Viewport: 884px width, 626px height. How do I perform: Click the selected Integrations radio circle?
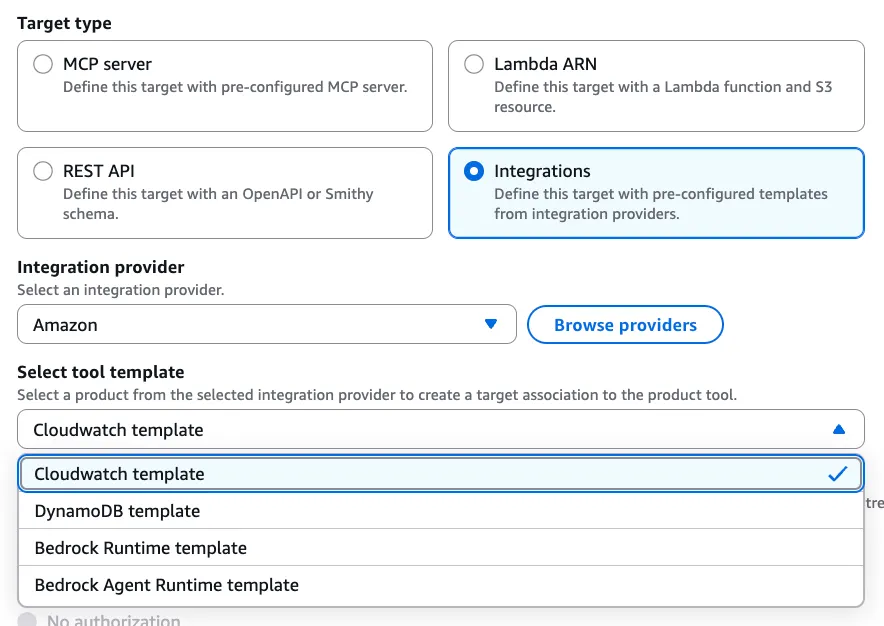474,171
